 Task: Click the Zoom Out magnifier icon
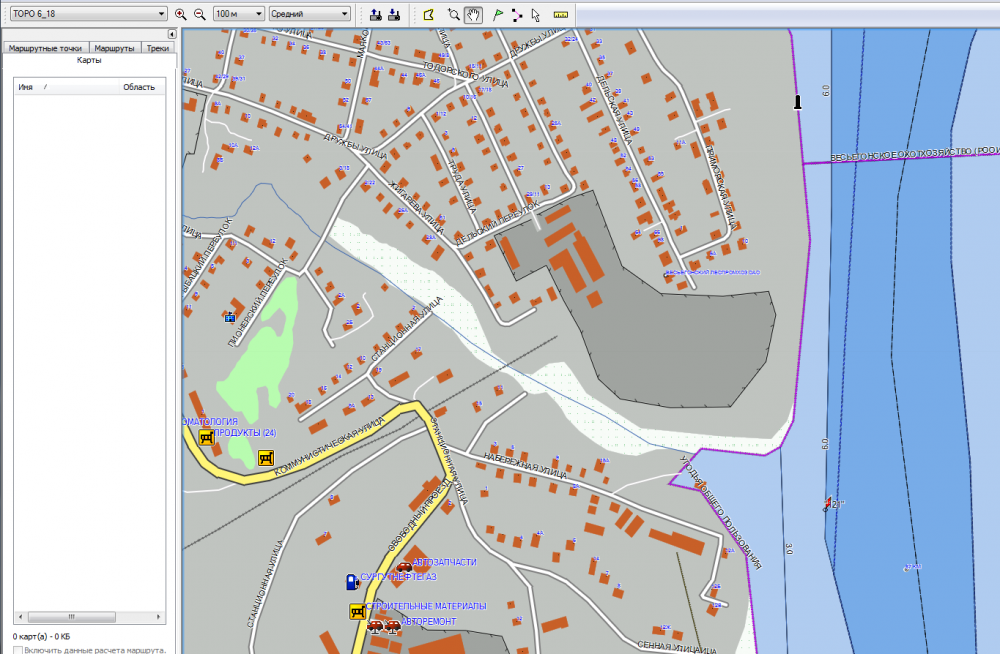(199, 15)
